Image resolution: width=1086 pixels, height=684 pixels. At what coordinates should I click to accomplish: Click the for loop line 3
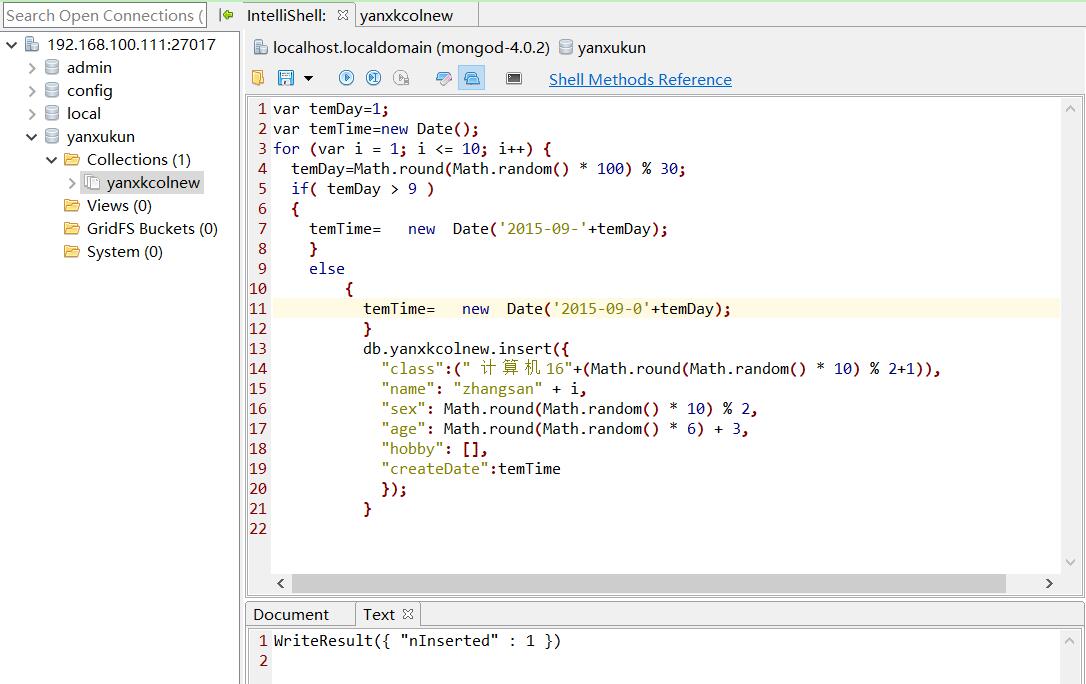tap(412, 149)
